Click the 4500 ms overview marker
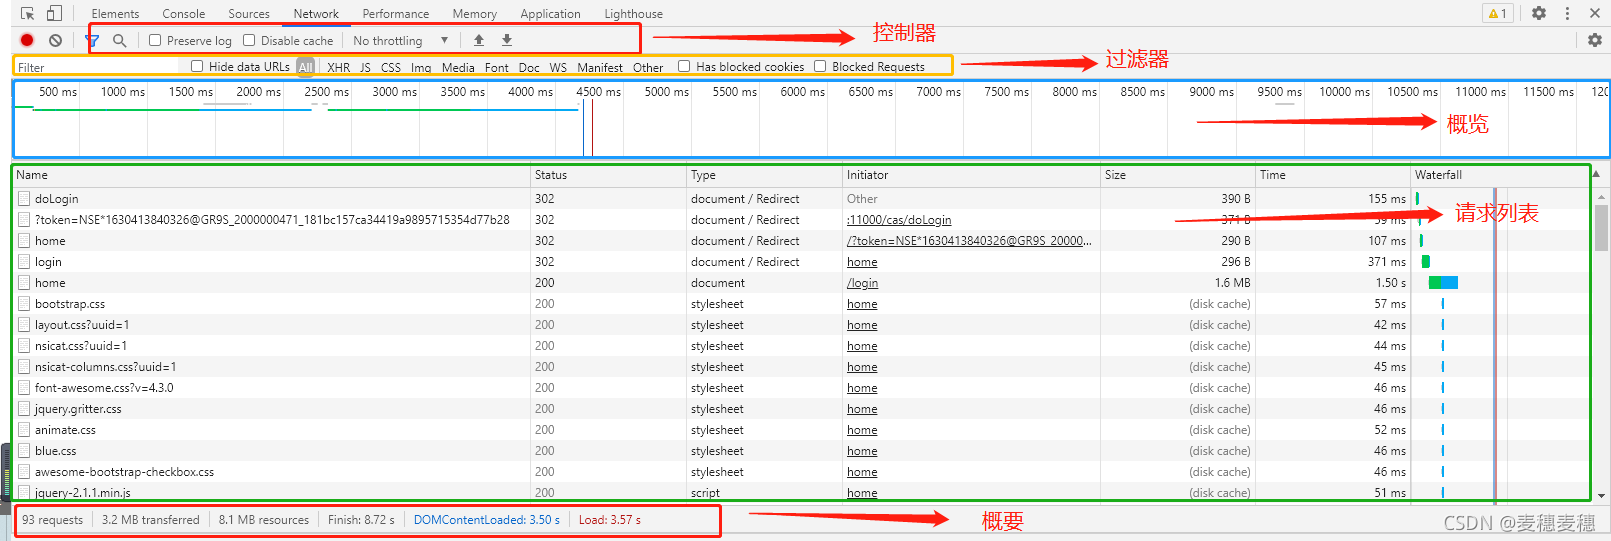 pyautogui.click(x=598, y=91)
